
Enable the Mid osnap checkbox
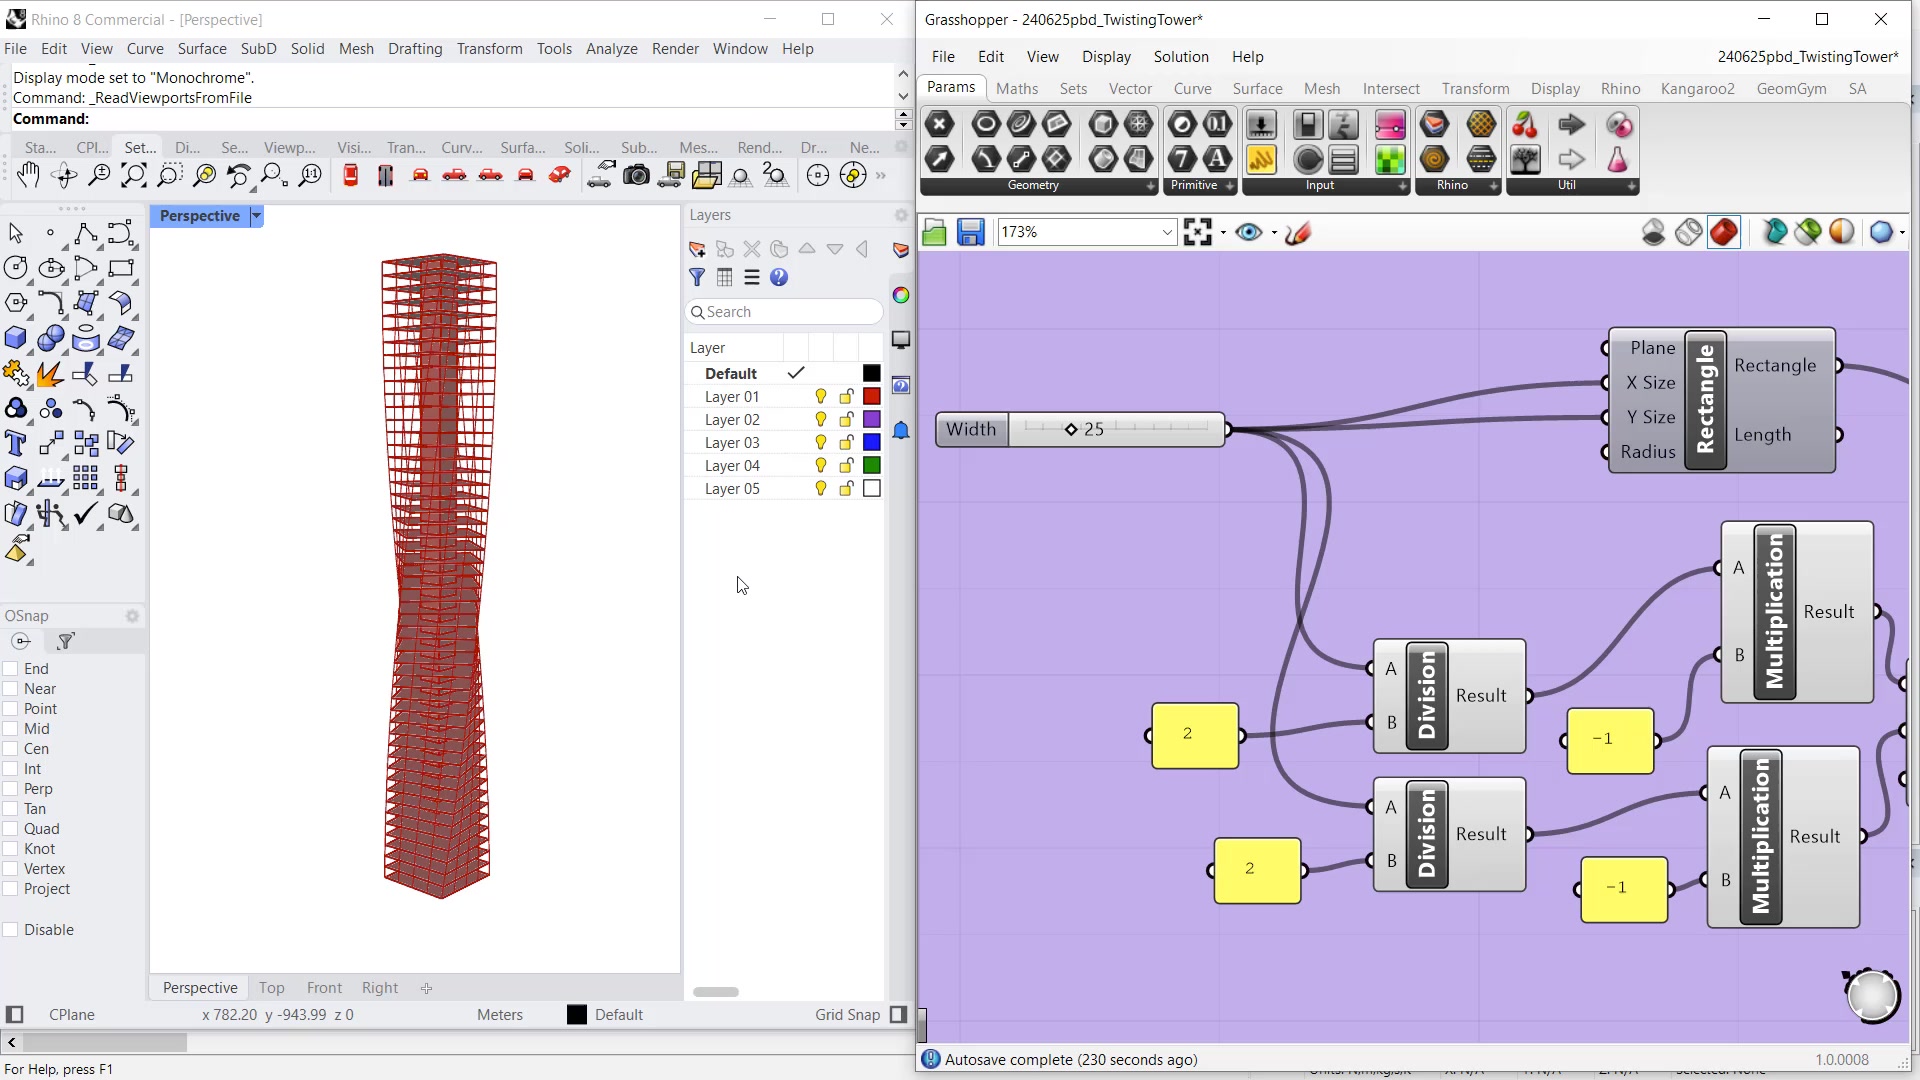(x=11, y=729)
